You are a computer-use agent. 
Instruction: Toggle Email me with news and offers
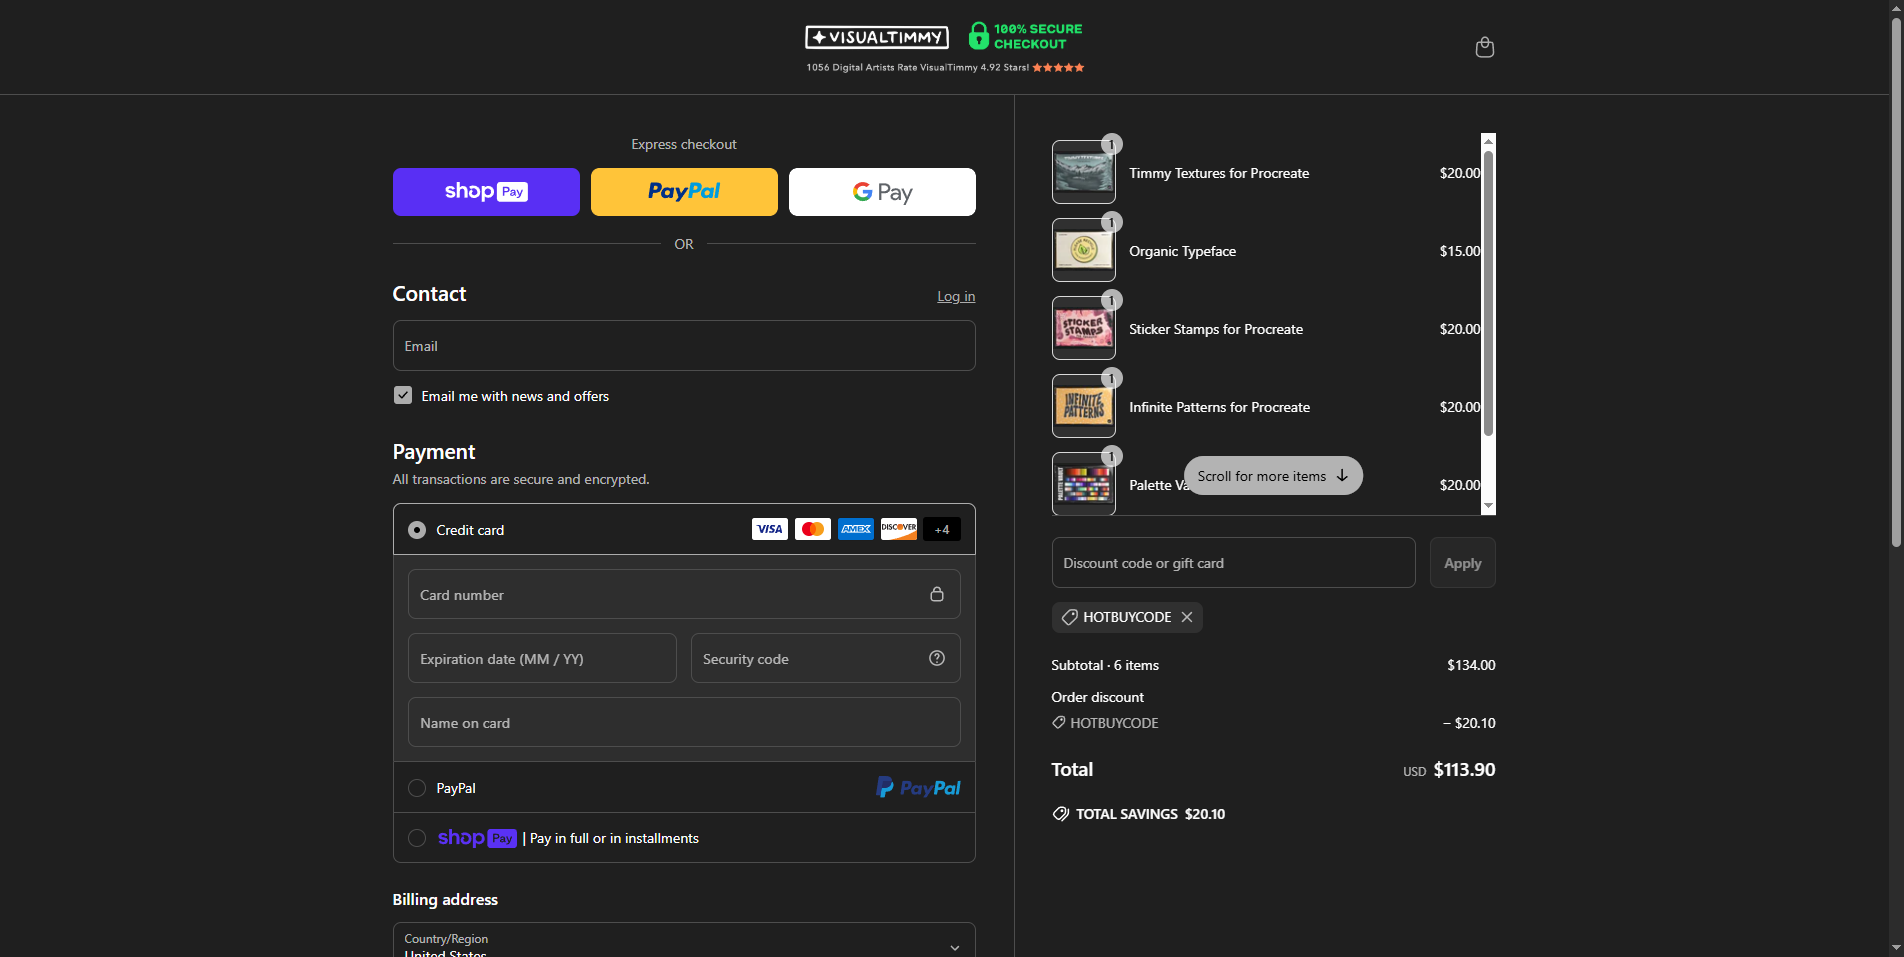click(403, 395)
